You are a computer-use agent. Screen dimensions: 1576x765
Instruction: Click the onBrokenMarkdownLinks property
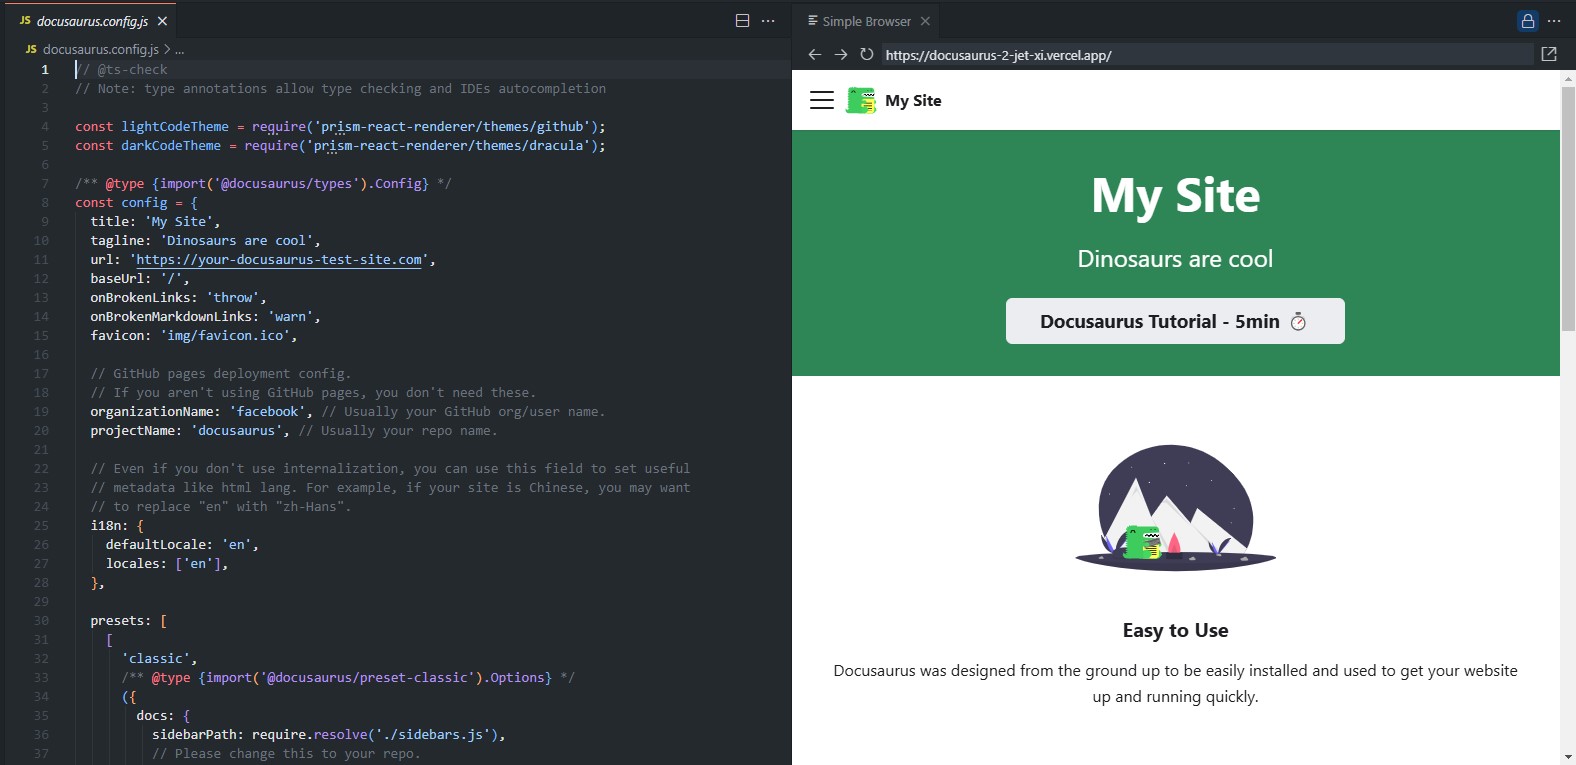[171, 316]
